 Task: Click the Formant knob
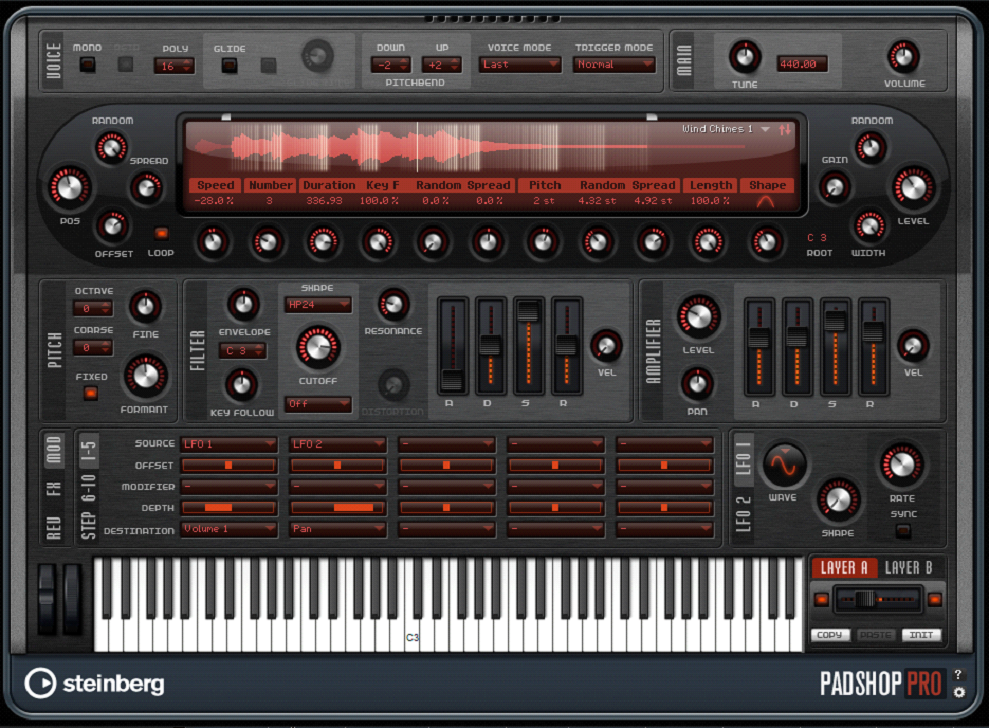(146, 376)
